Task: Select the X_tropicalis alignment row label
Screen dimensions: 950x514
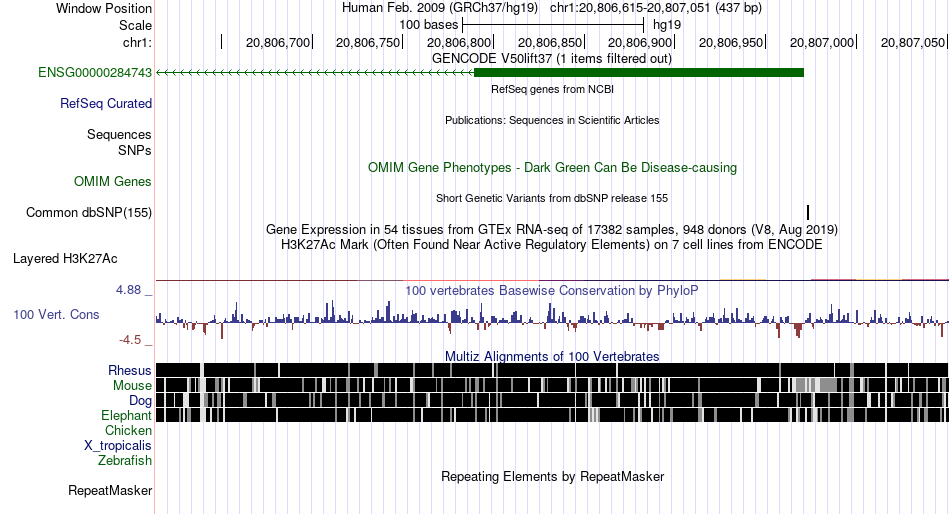Action: tap(118, 446)
